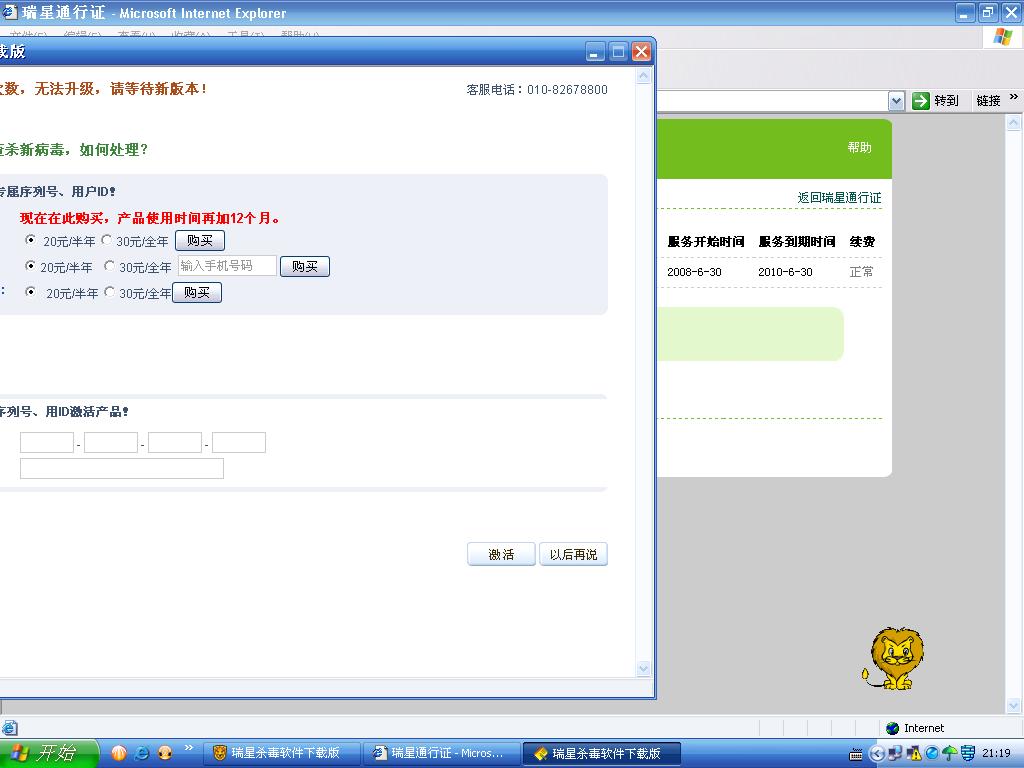Open the 返回瑞星通行证 link

pyautogui.click(x=839, y=198)
